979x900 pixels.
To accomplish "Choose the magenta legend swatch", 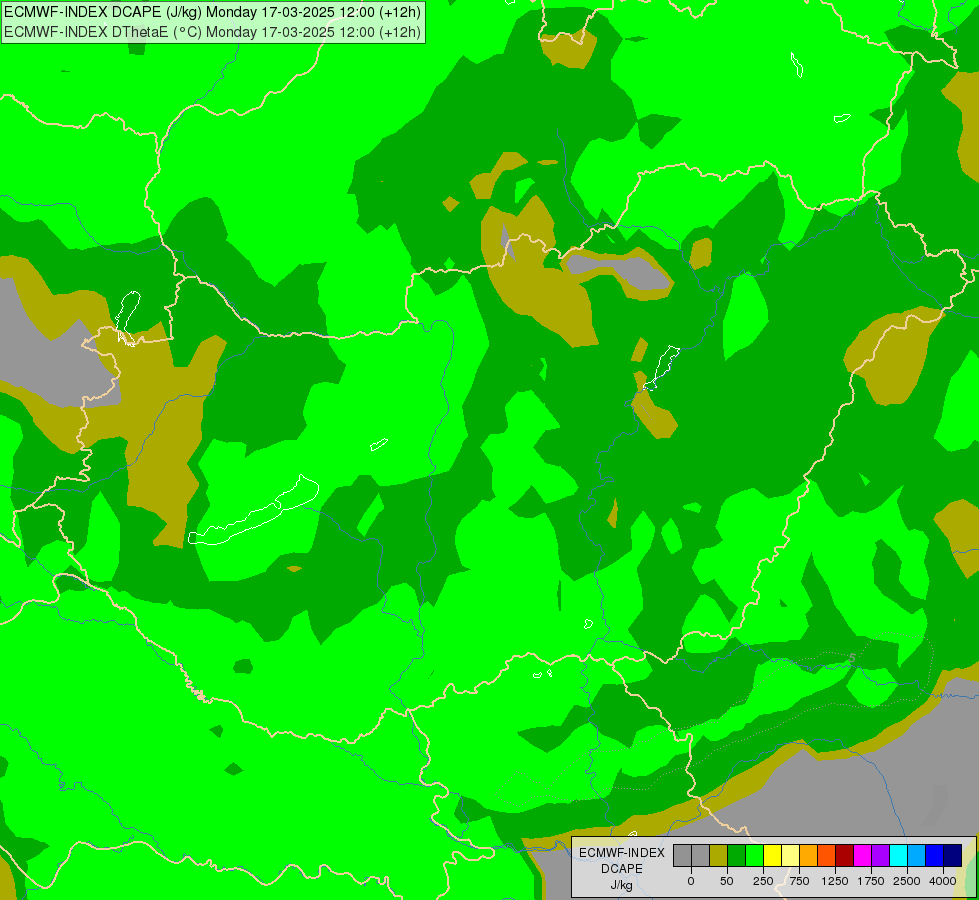I will coord(862,855).
